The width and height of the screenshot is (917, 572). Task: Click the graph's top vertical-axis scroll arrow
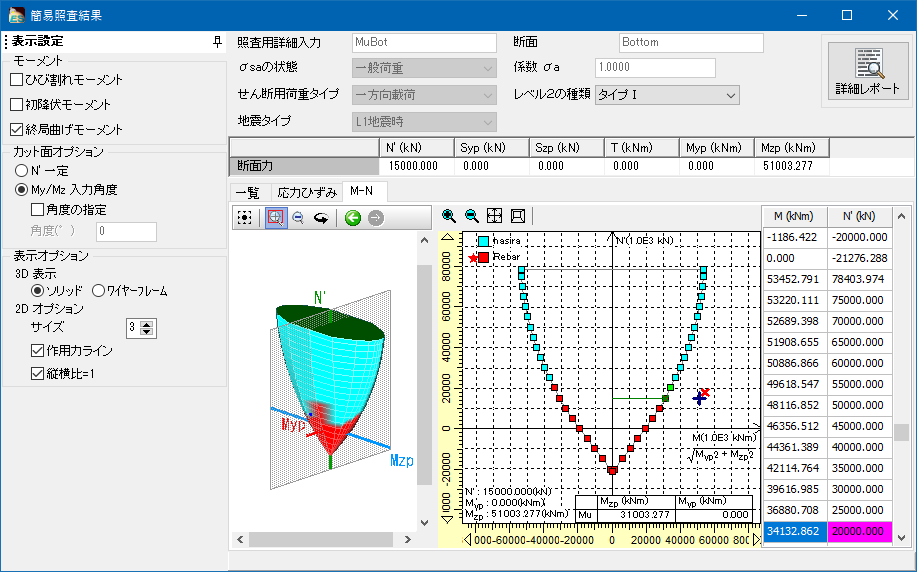tap(447, 237)
